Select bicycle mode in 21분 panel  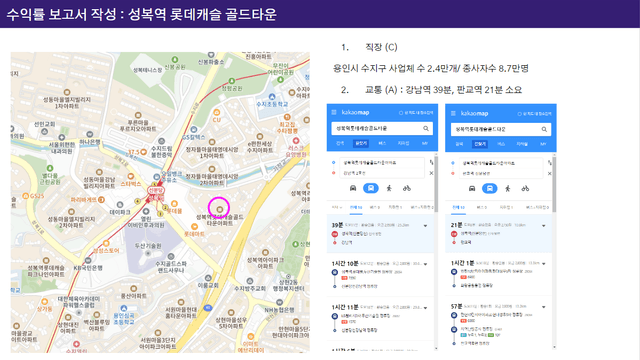pos(525,189)
